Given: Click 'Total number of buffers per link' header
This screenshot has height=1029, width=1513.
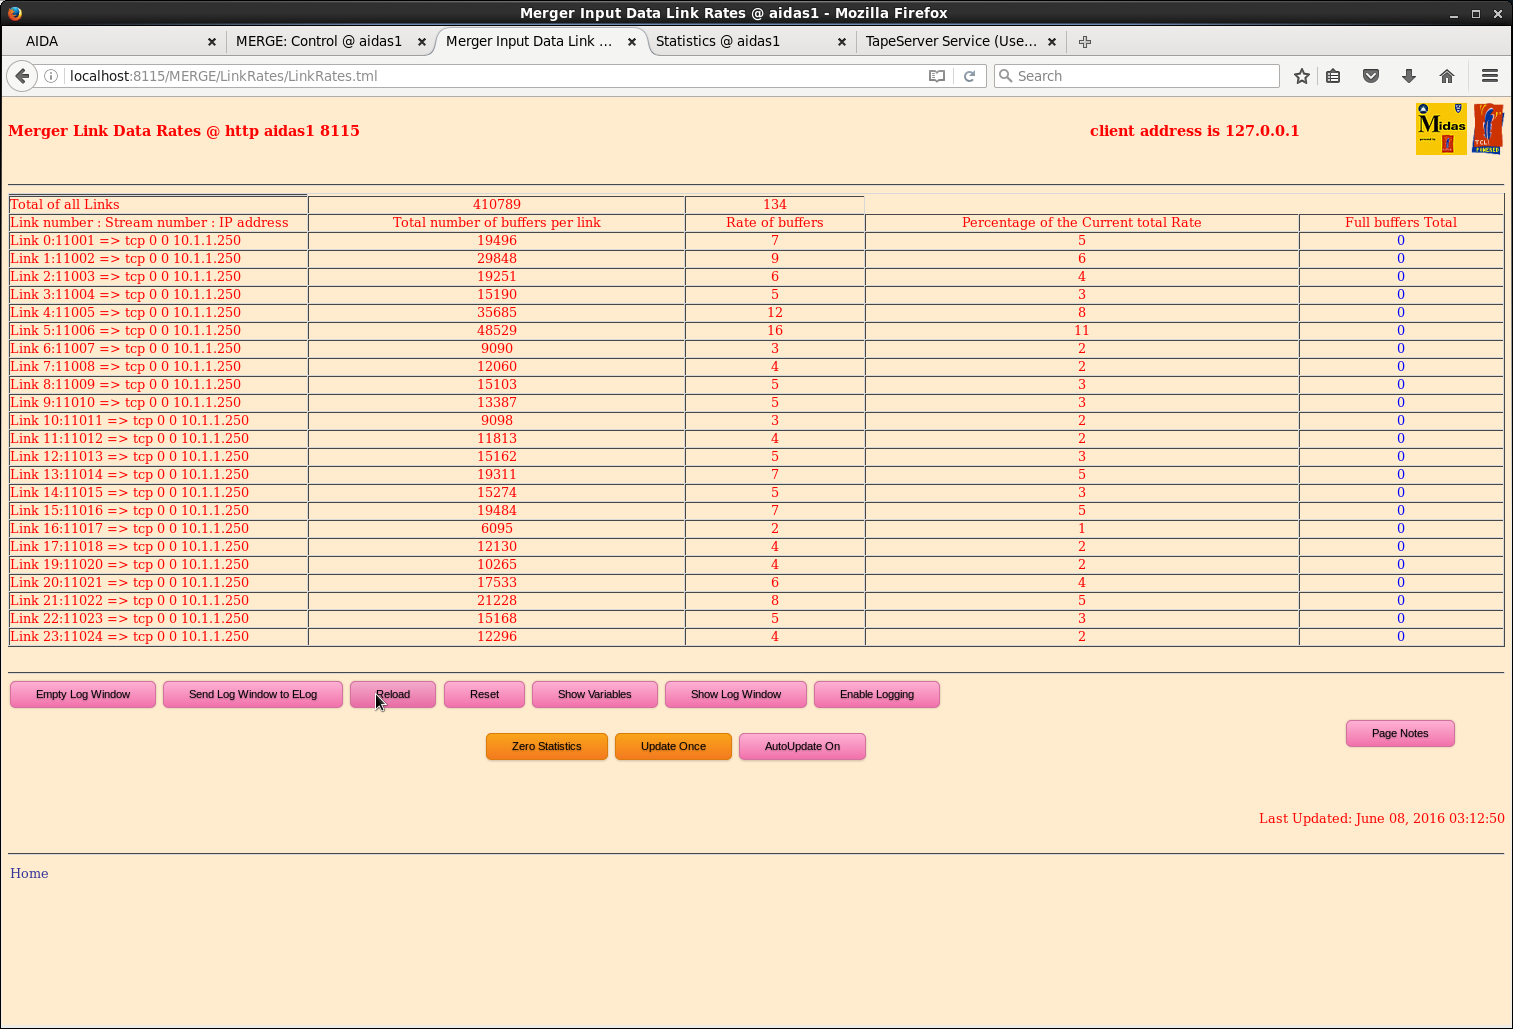Looking at the screenshot, I should click(497, 223).
